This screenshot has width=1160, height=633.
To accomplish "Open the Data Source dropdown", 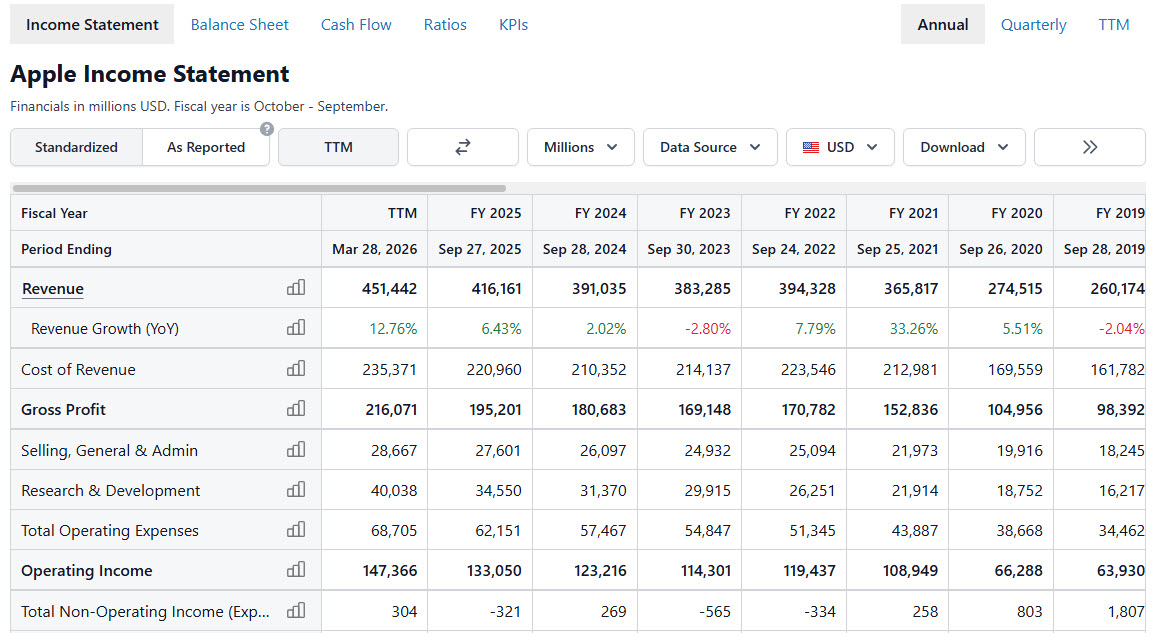I will pyautogui.click(x=710, y=147).
